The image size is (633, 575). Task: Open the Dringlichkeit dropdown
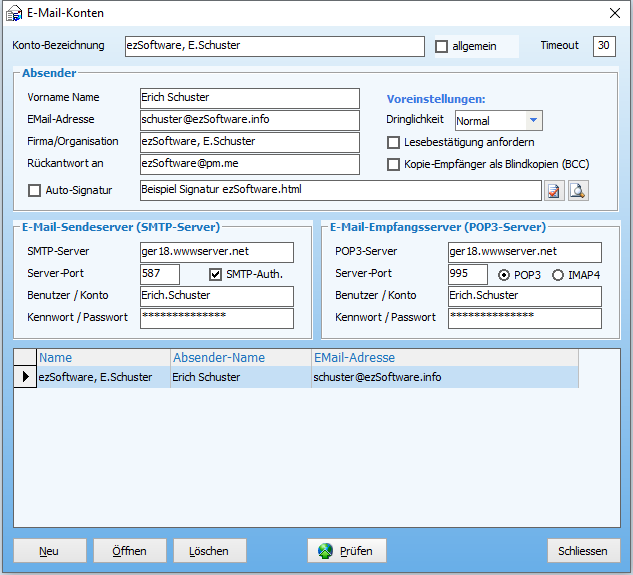[533, 121]
